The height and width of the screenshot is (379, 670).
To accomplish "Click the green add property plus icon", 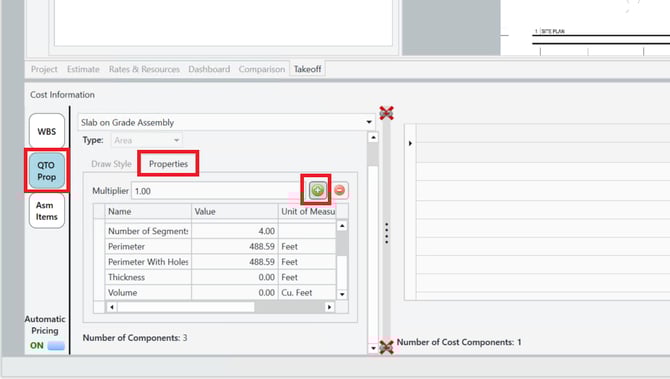I will [x=317, y=190].
